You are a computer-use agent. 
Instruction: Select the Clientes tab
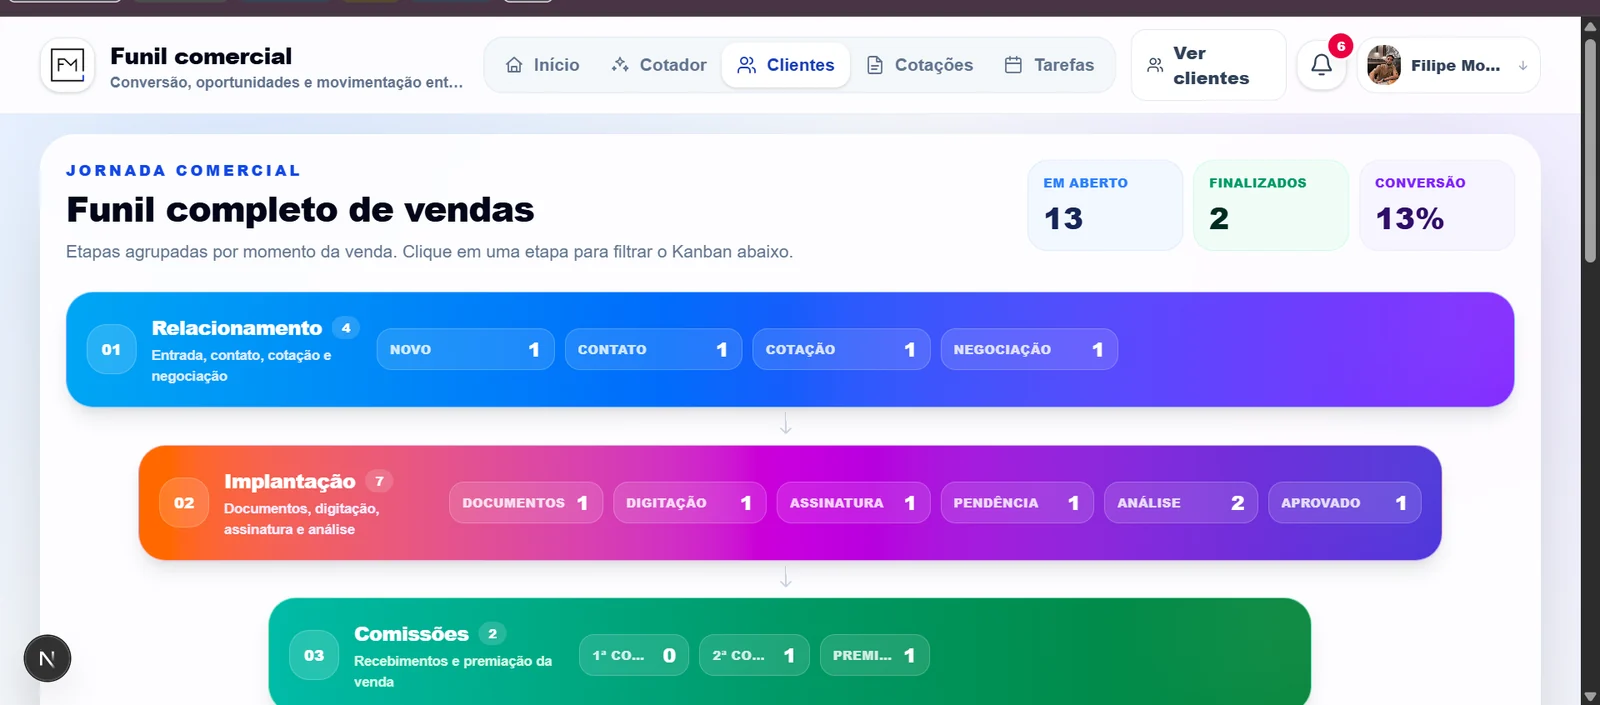(786, 65)
